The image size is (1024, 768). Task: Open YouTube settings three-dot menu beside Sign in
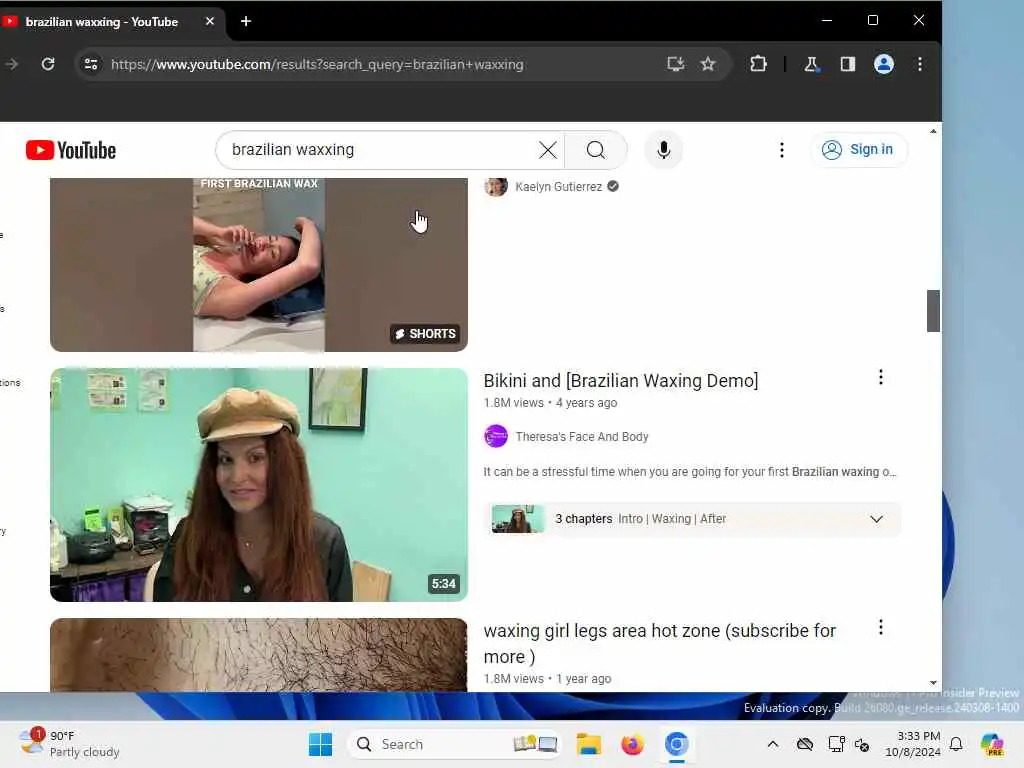782,150
